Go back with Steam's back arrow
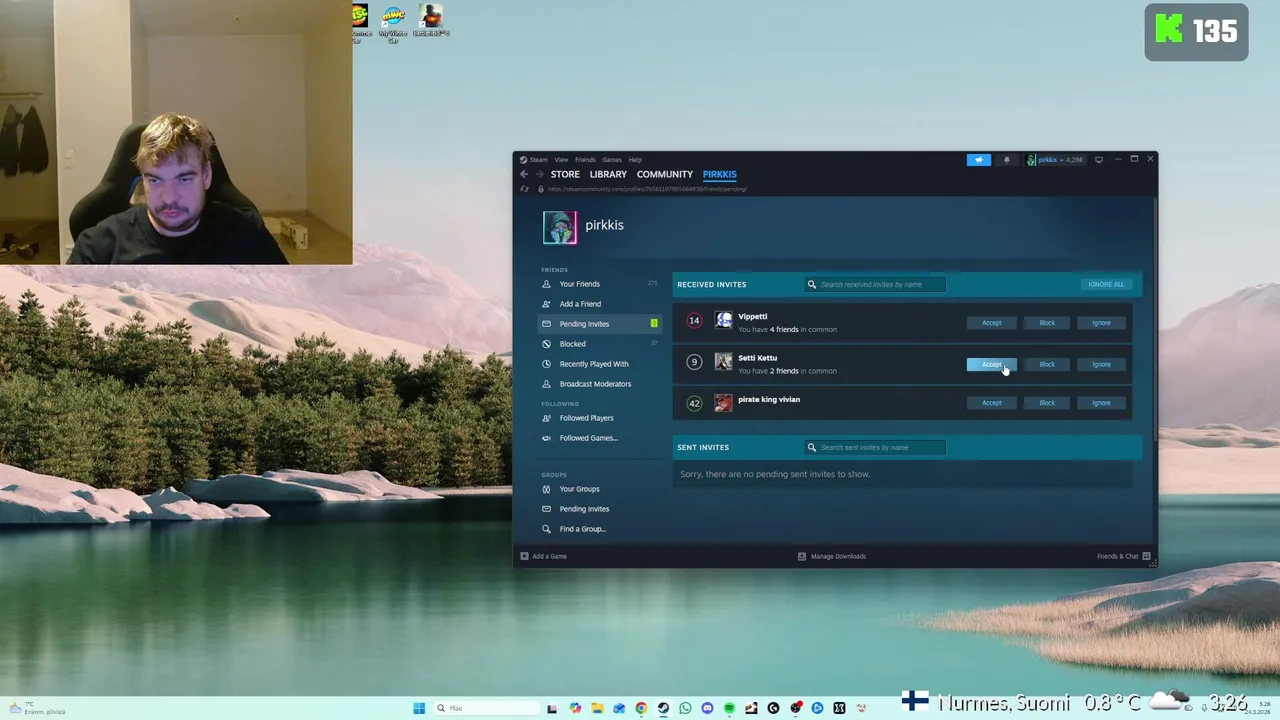Screen dimensions: 1280x720 tap(523, 174)
